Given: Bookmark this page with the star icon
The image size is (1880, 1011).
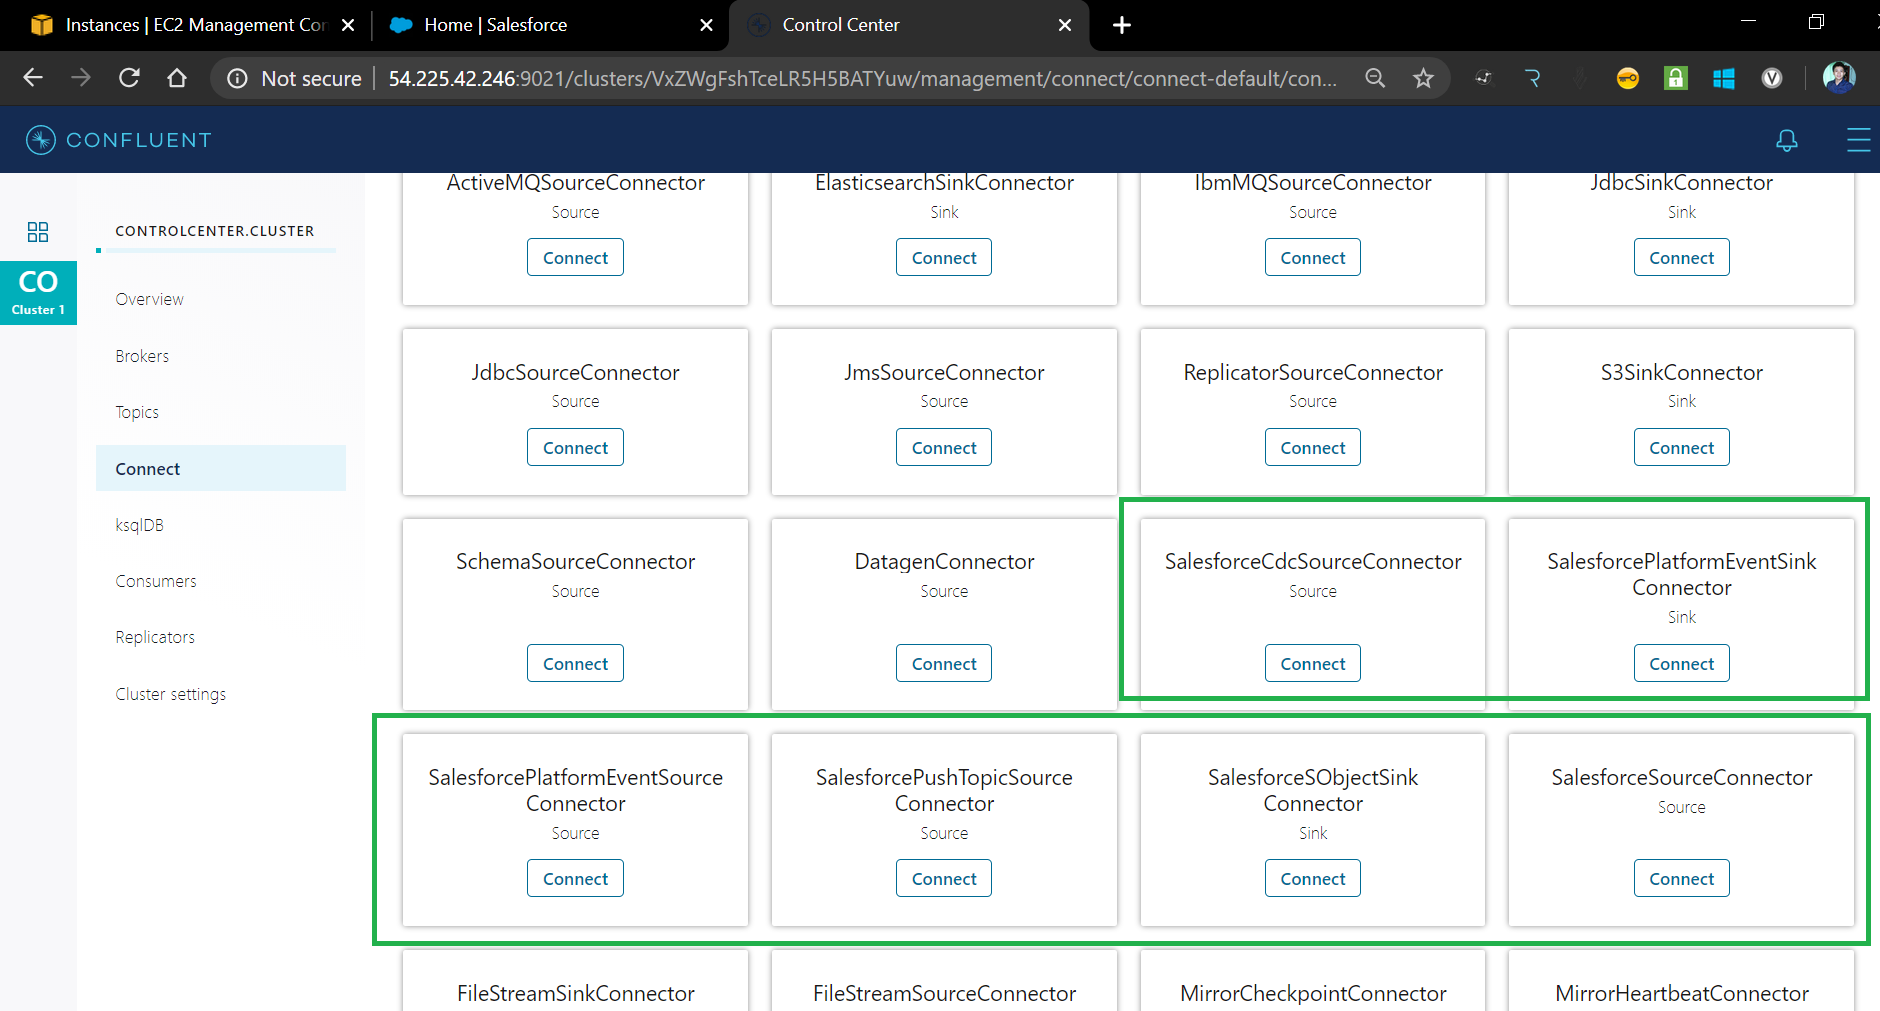Looking at the screenshot, I should pos(1424,78).
